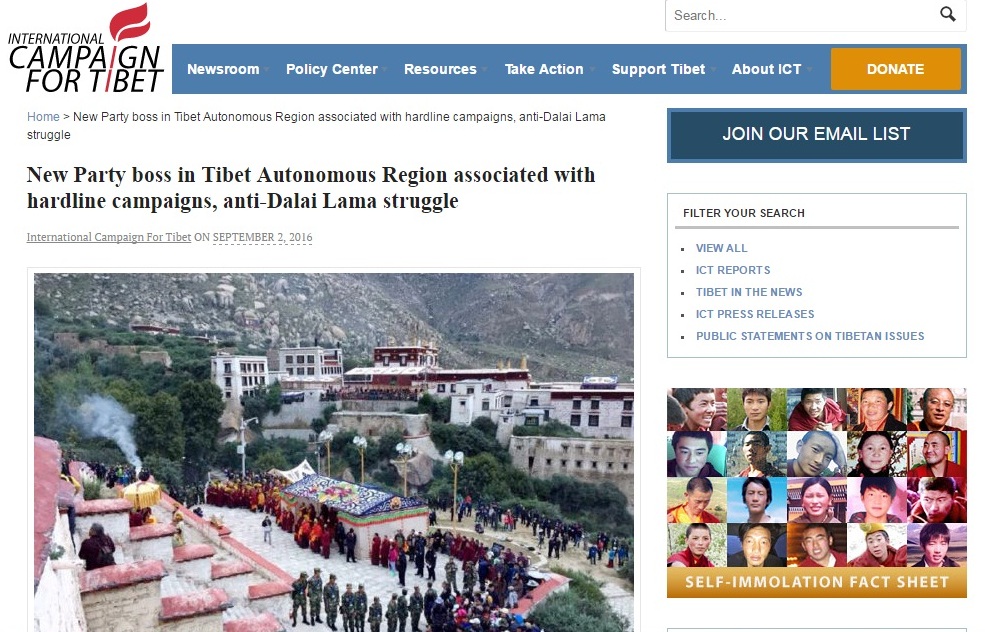Open the International Campaign for Tibet logo
This screenshot has height=632, width=985.
[x=85, y=48]
